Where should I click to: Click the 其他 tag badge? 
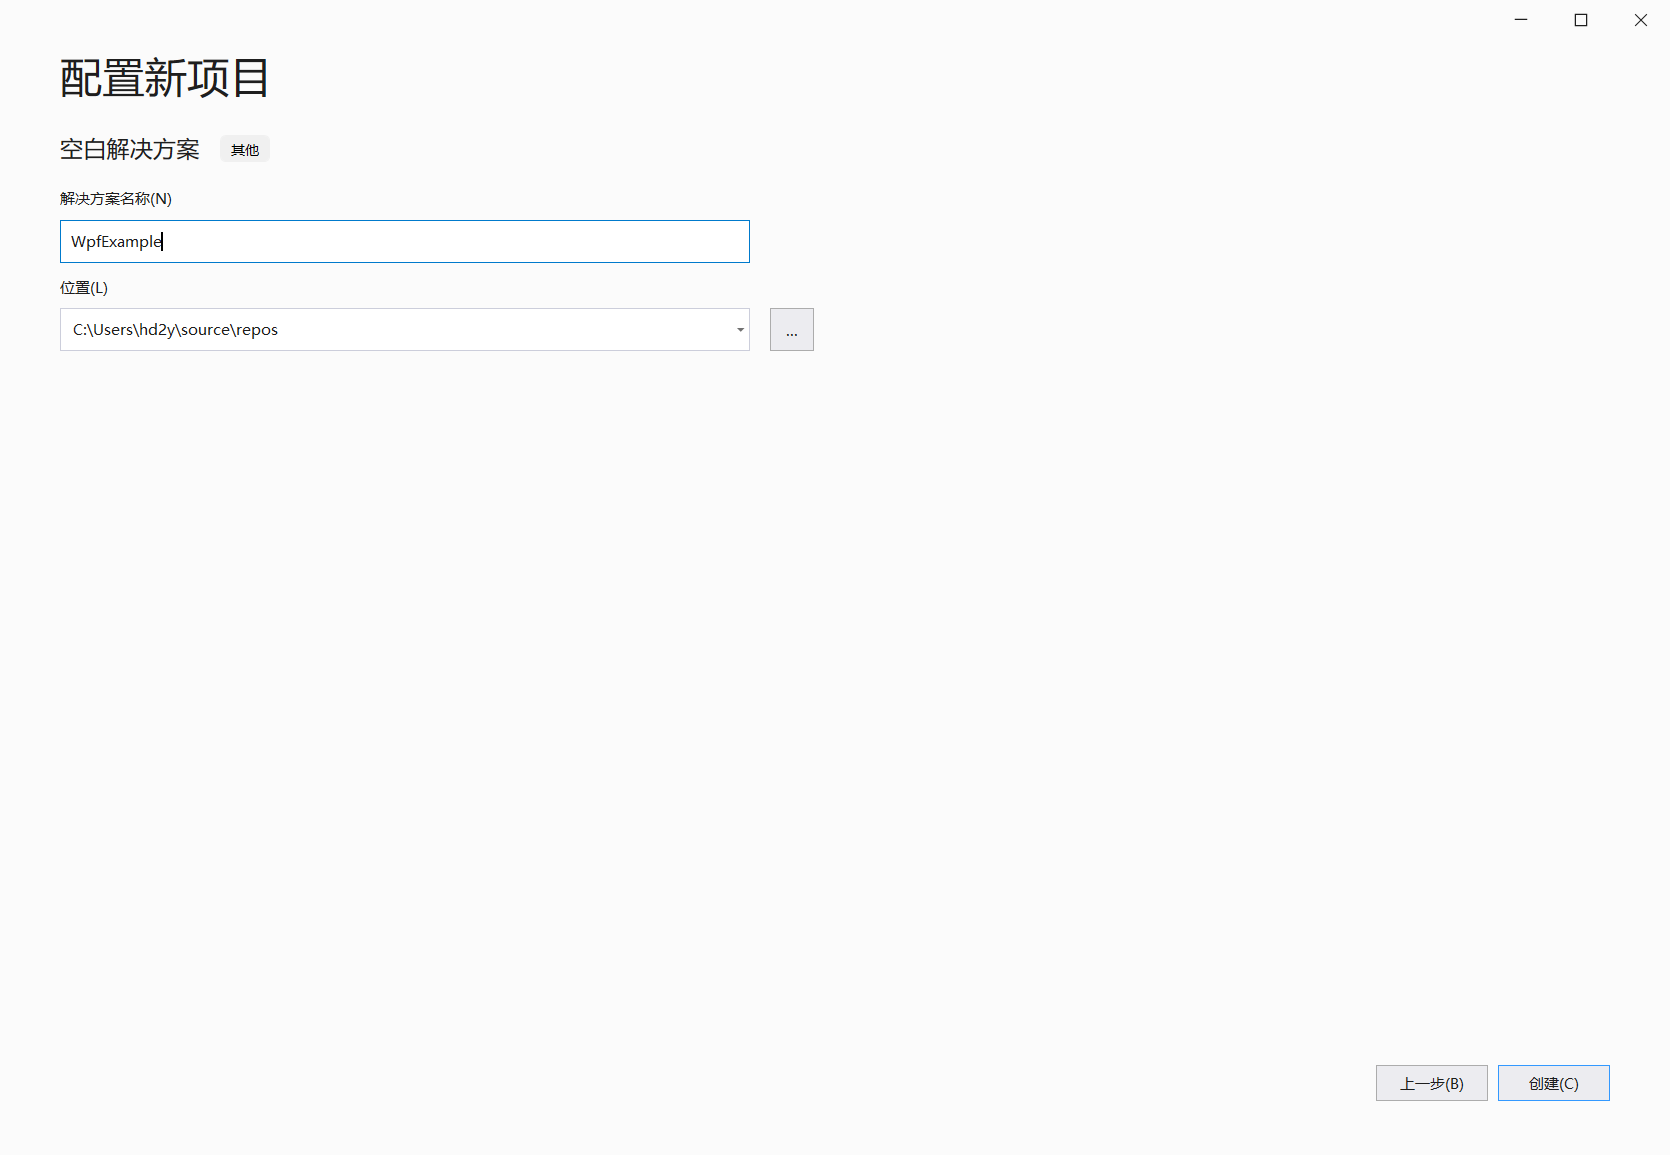[x=245, y=150]
